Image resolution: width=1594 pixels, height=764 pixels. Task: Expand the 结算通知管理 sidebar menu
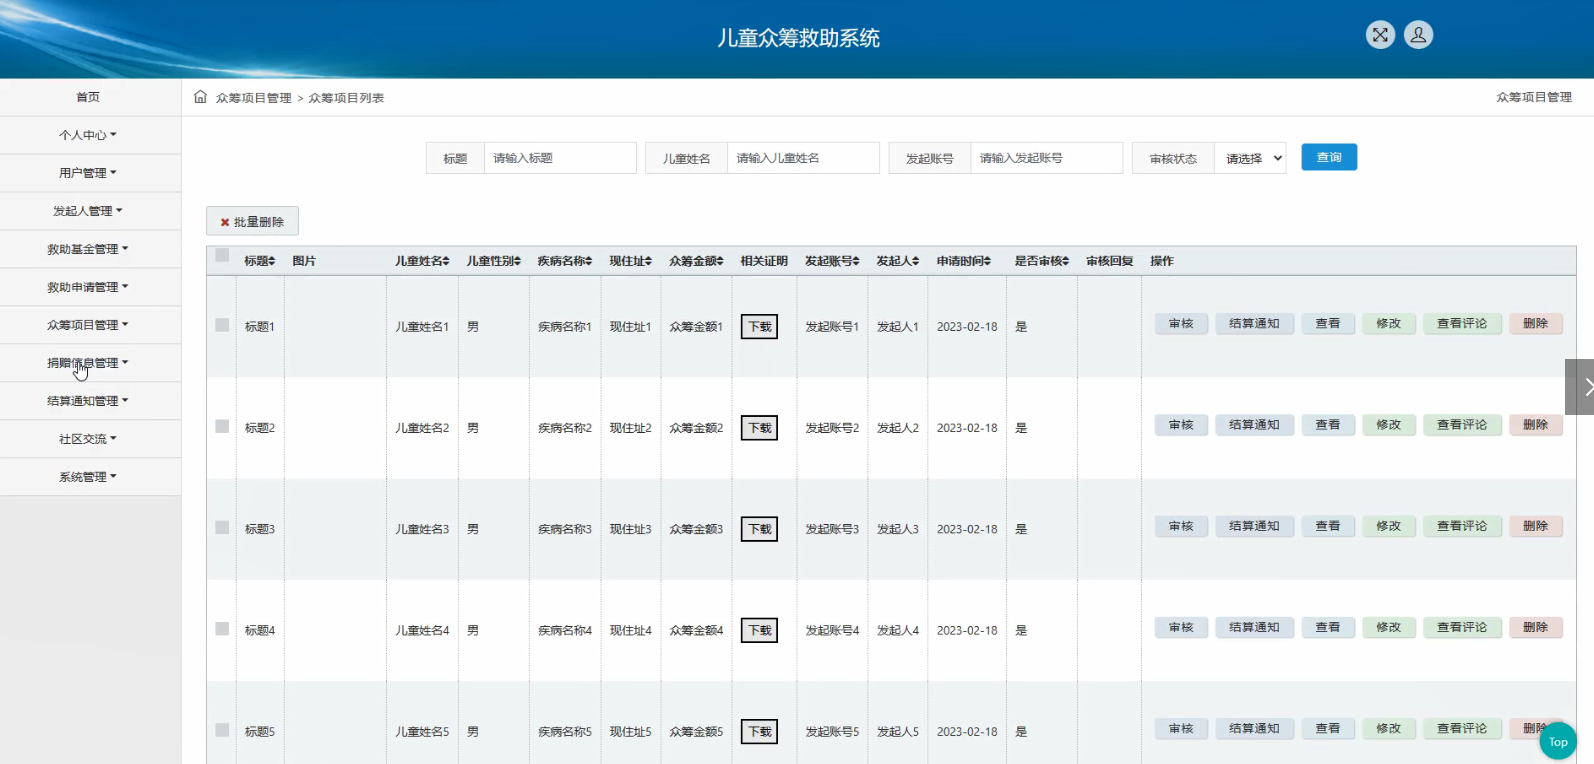point(88,401)
